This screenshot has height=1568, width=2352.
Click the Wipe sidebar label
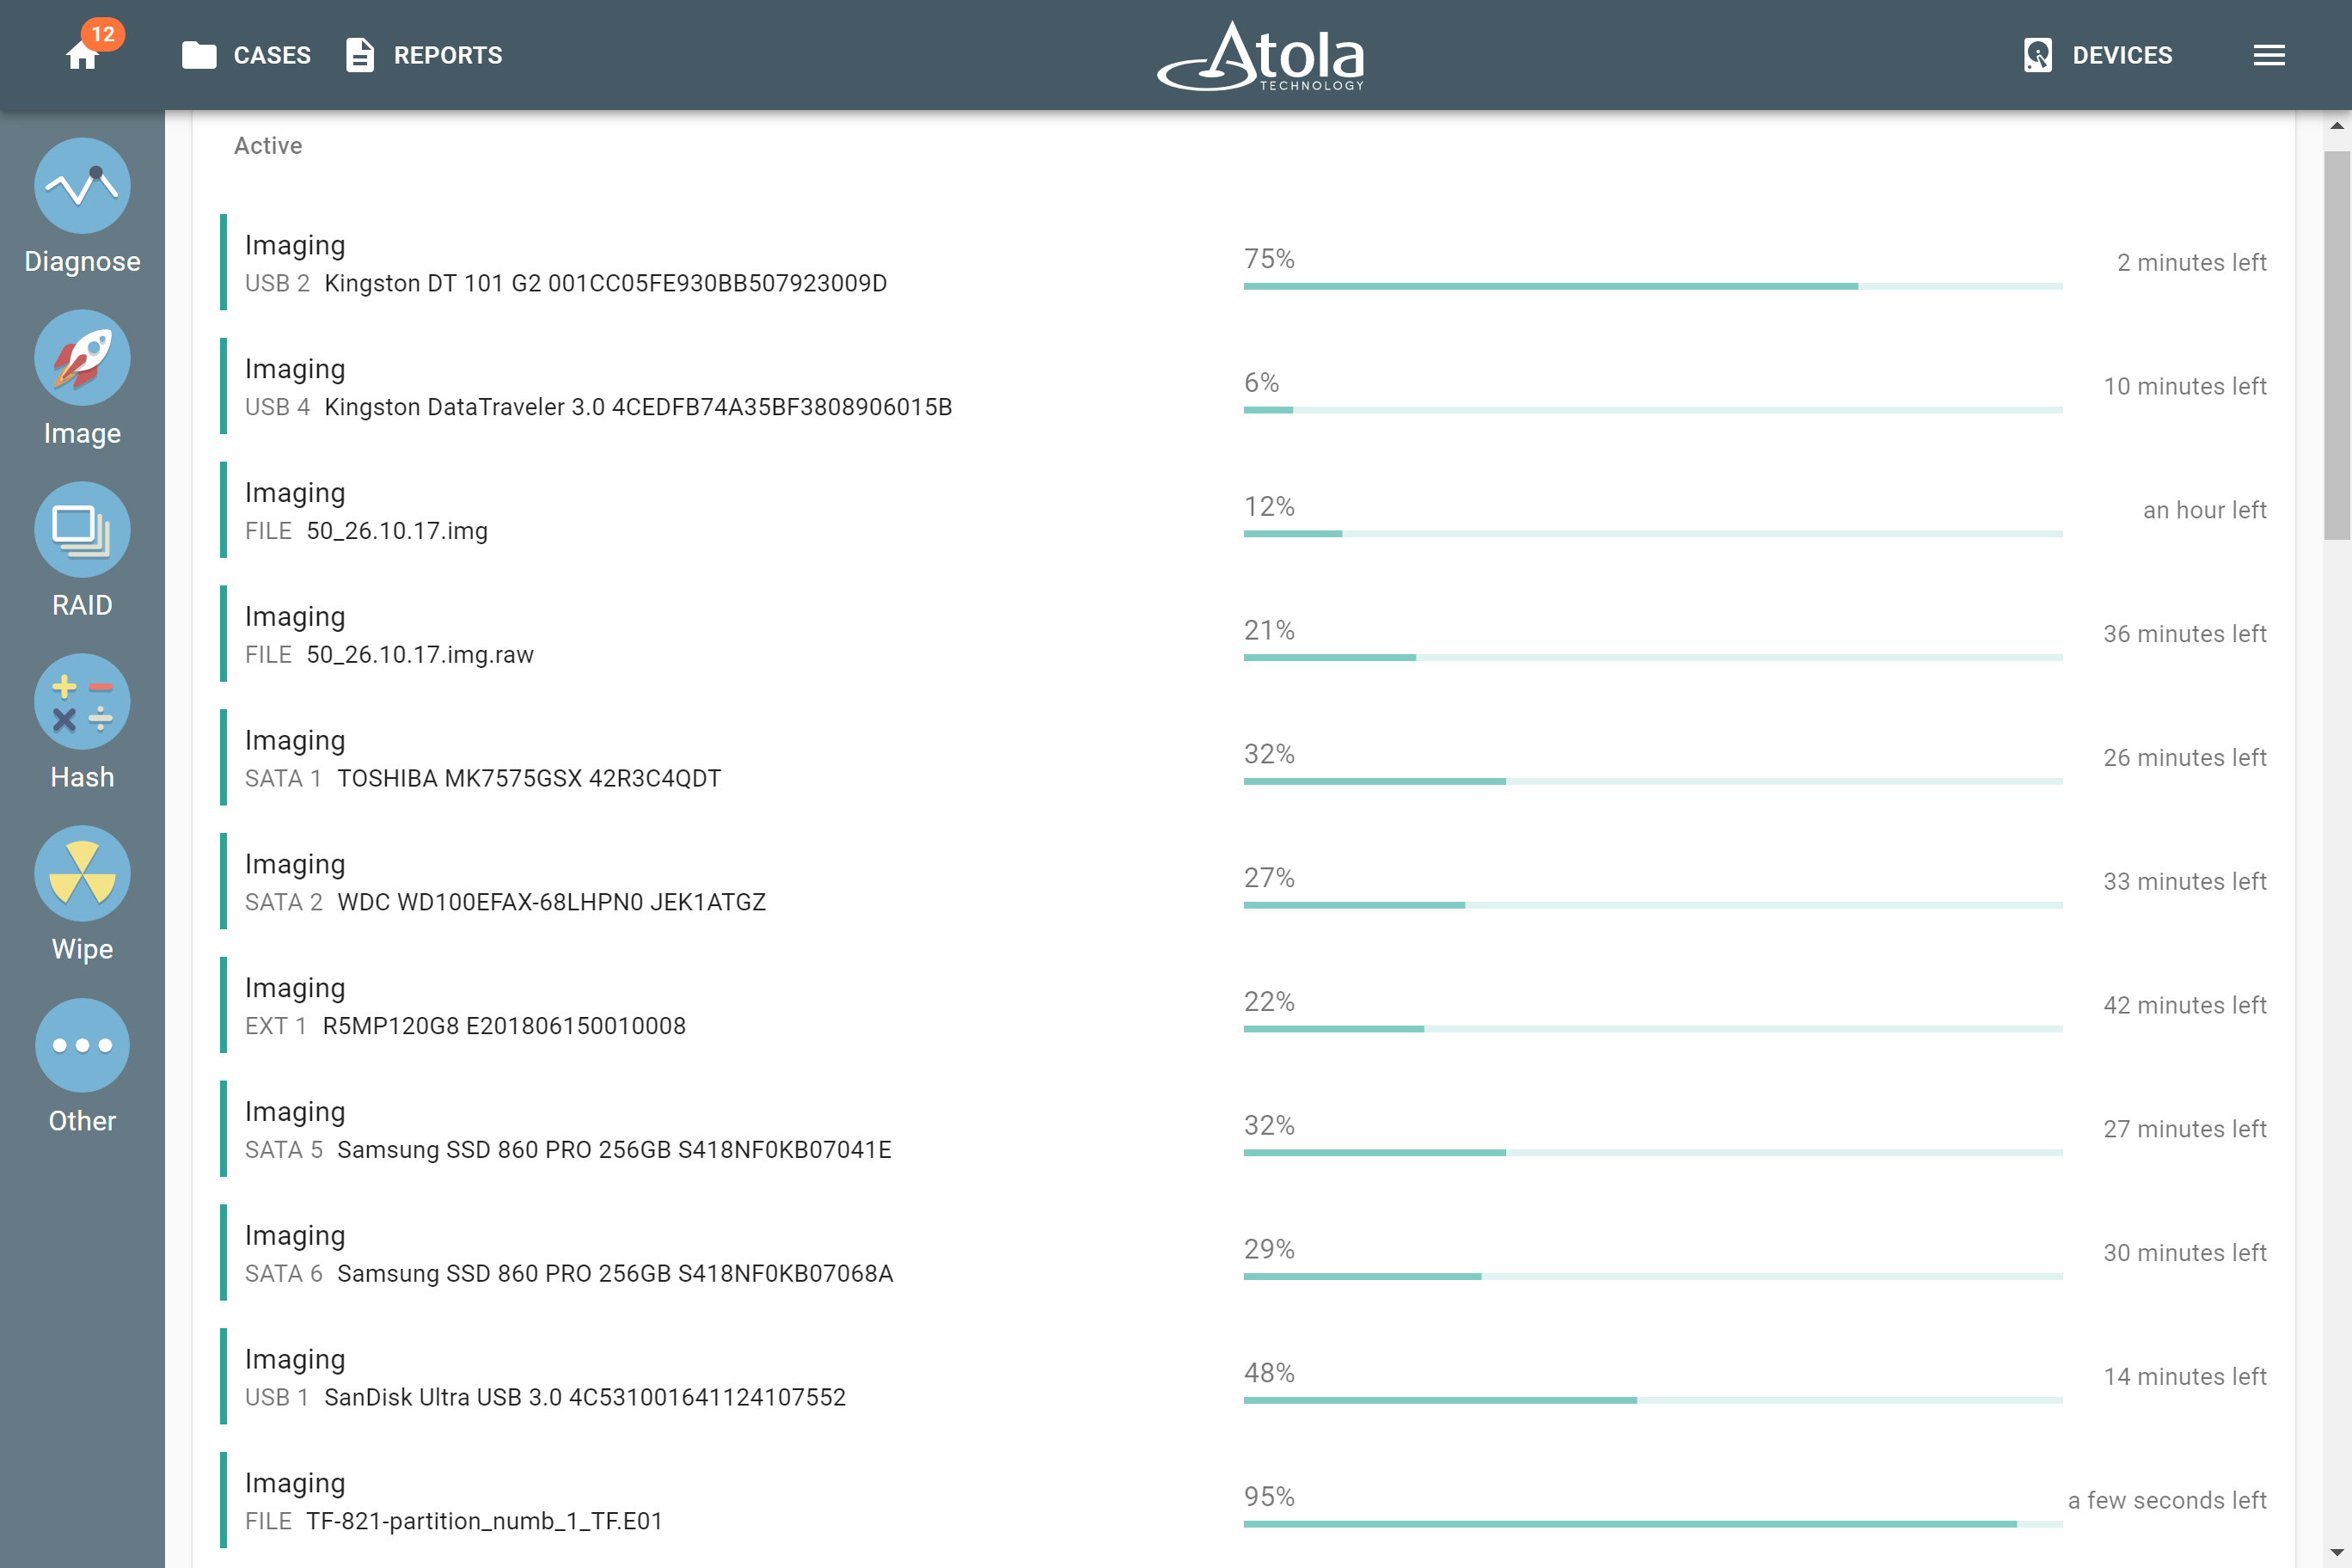click(82, 949)
